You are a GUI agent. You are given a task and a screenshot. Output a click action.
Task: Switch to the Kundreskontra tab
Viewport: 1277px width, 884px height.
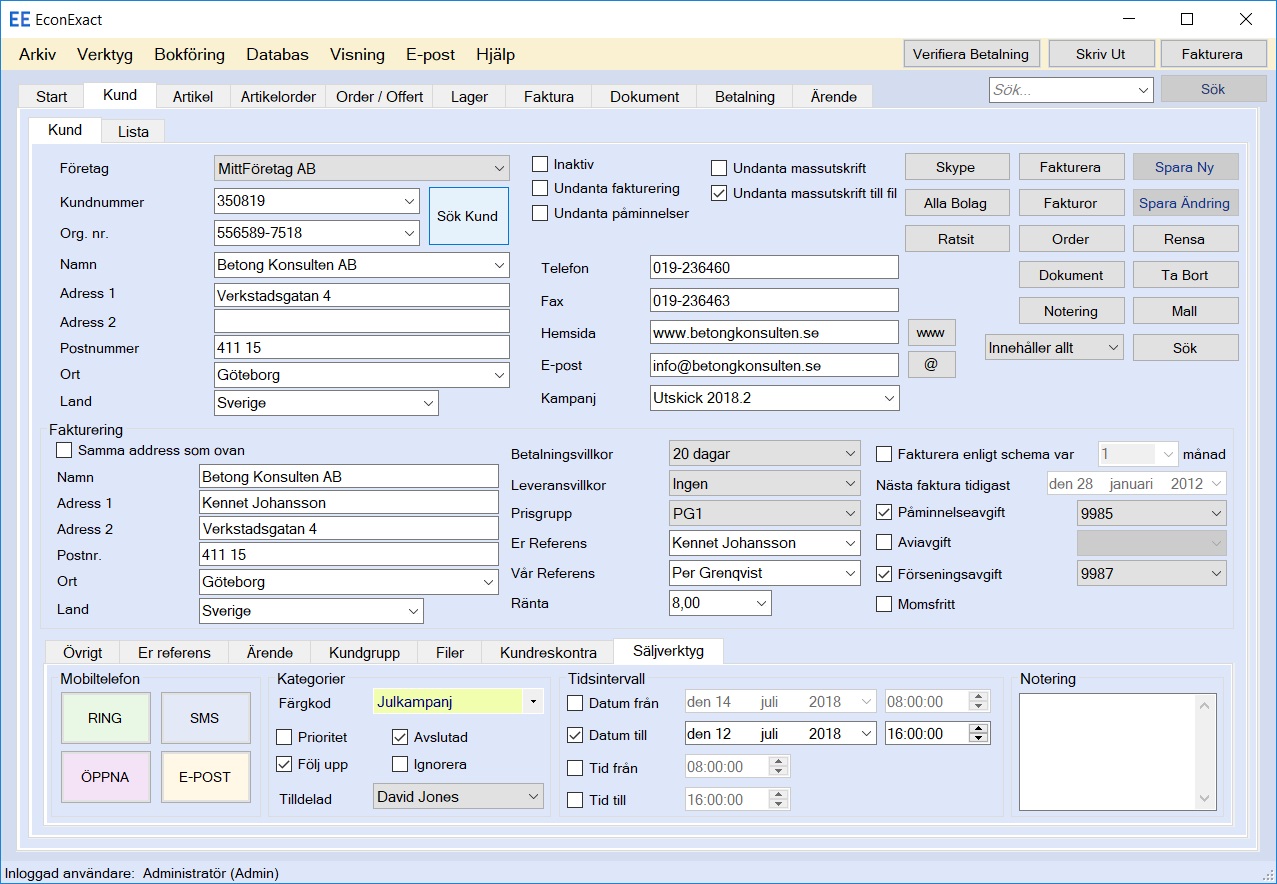point(548,653)
